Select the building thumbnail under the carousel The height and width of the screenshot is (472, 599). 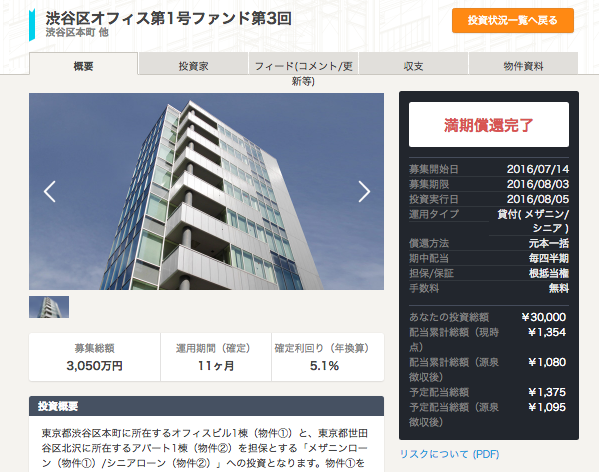(49, 307)
